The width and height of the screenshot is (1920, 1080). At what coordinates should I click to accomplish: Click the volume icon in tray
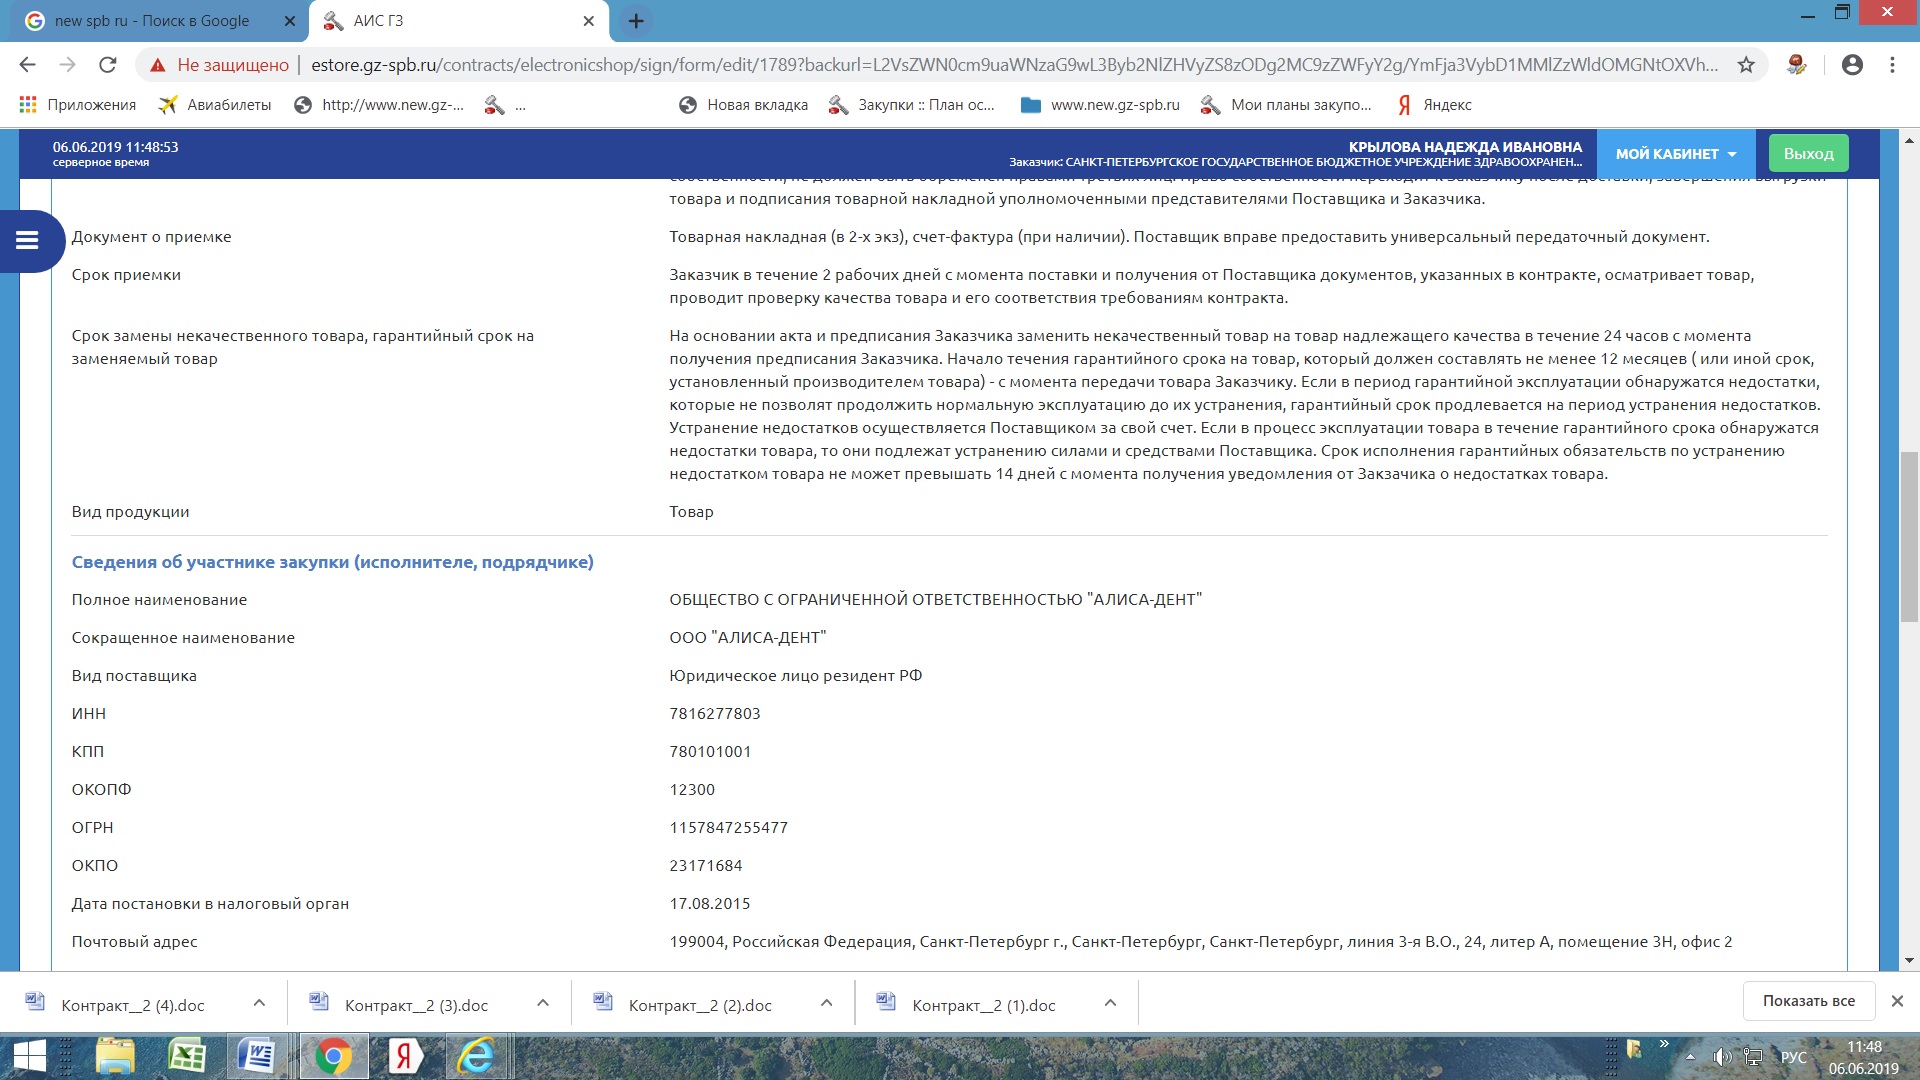coord(1721,1057)
